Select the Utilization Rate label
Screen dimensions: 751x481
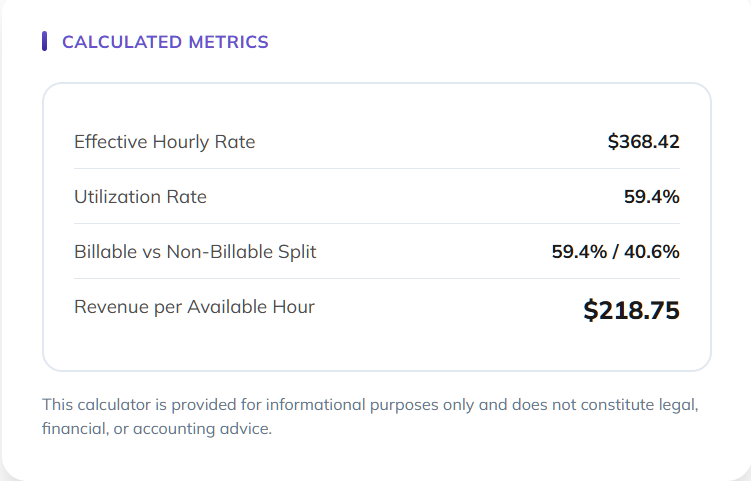pos(140,197)
